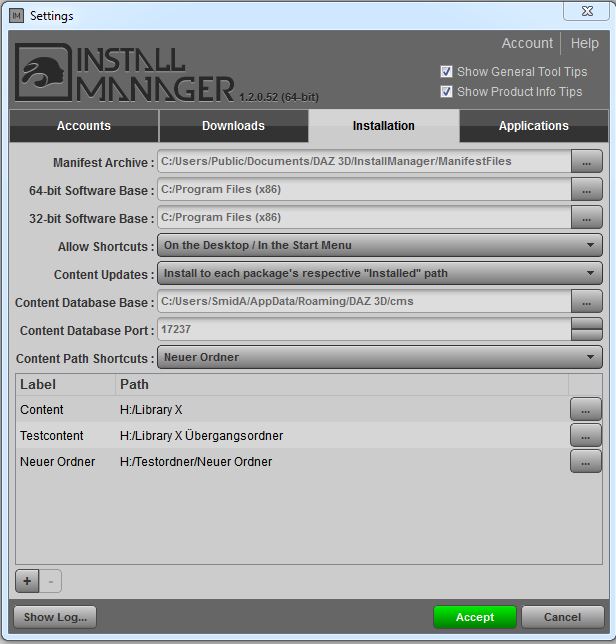The height and width of the screenshot is (644, 616).
Task: Browse path for the Testcontent row
Action: pos(586,435)
